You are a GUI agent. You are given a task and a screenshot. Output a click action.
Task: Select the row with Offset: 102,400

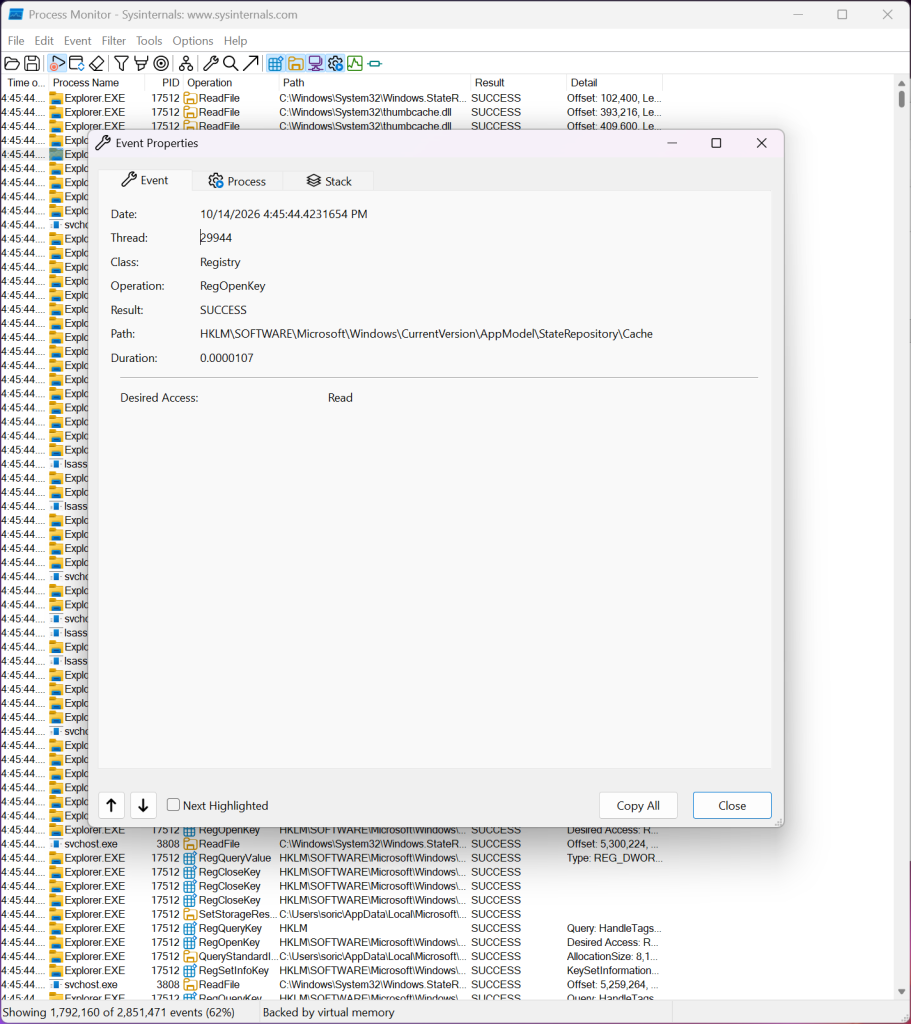click(x=332, y=98)
